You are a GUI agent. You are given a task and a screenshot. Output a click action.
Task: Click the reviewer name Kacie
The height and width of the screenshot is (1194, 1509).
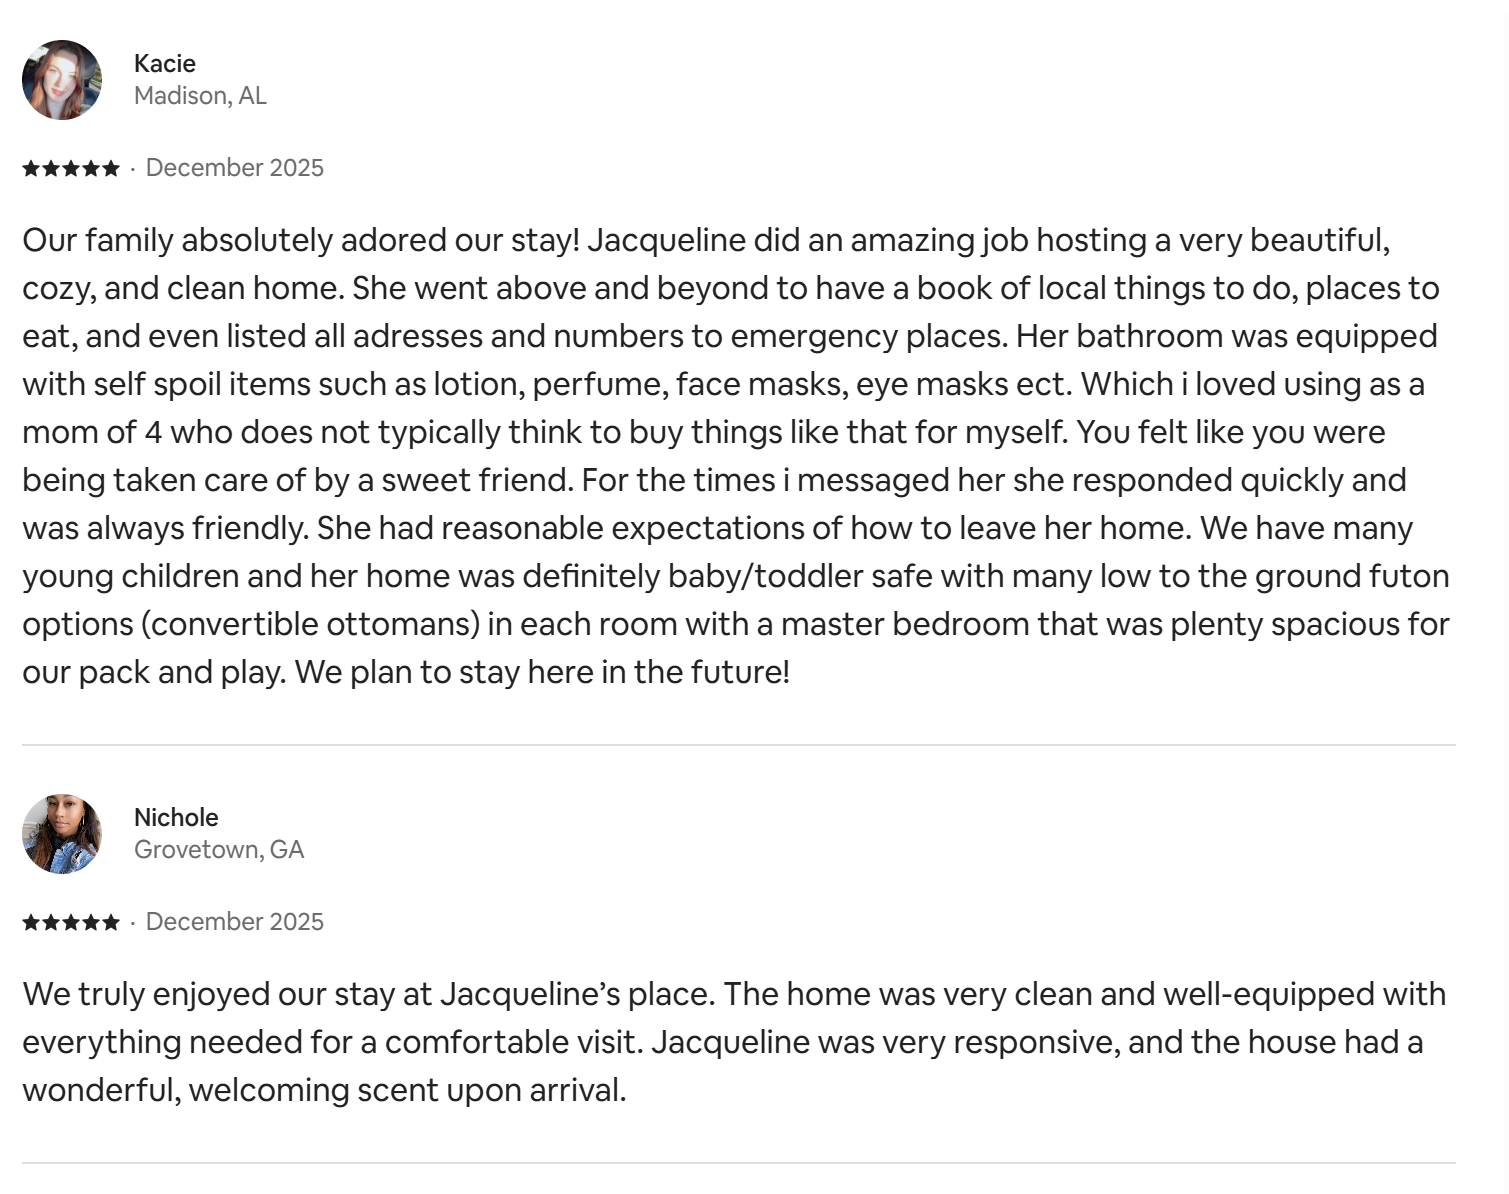tap(165, 63)
